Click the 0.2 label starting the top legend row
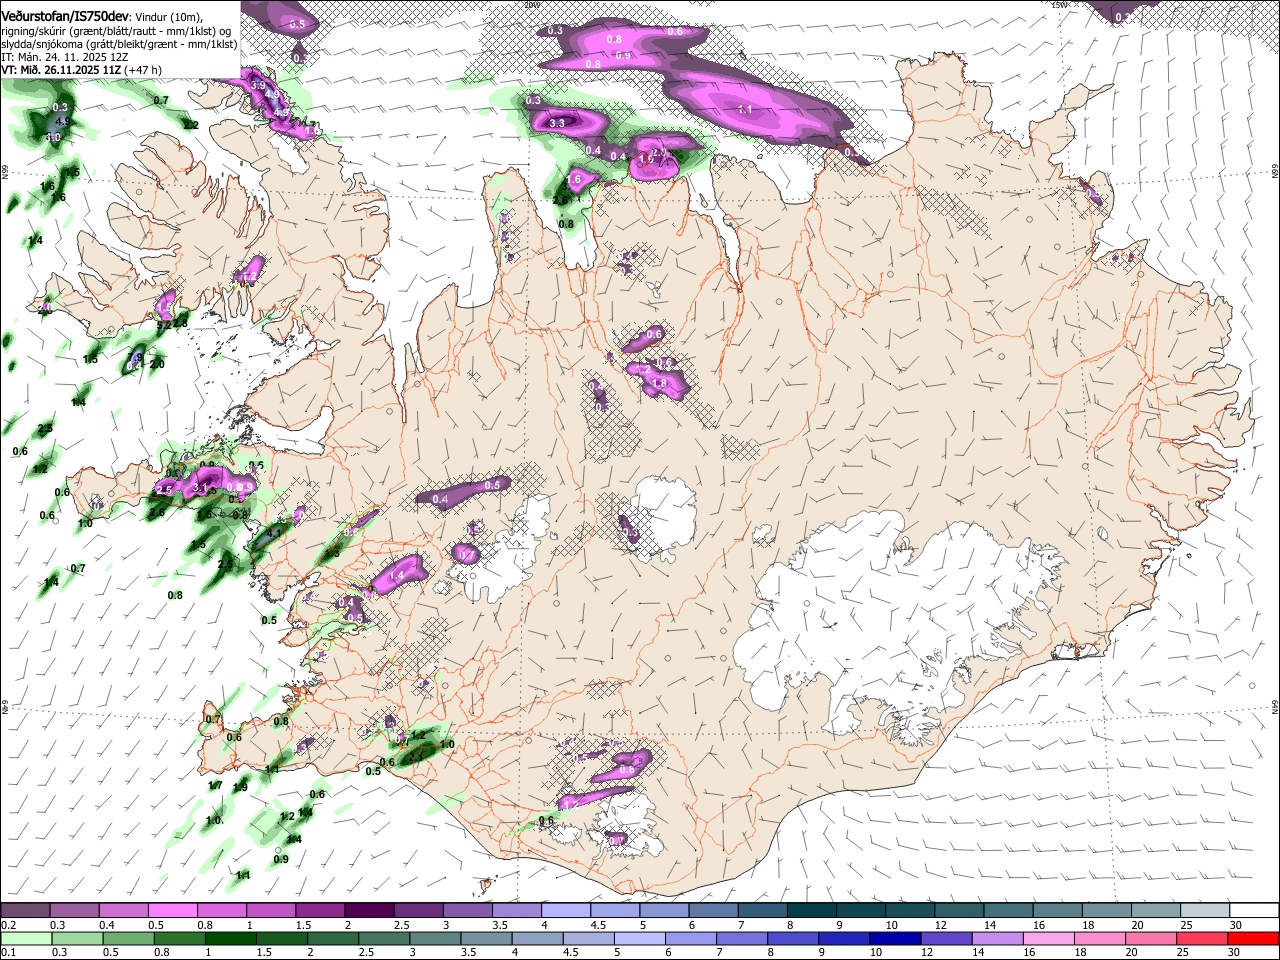This screenshot has width=1280, height=960. pyautogui.click(x=9, y=925)
